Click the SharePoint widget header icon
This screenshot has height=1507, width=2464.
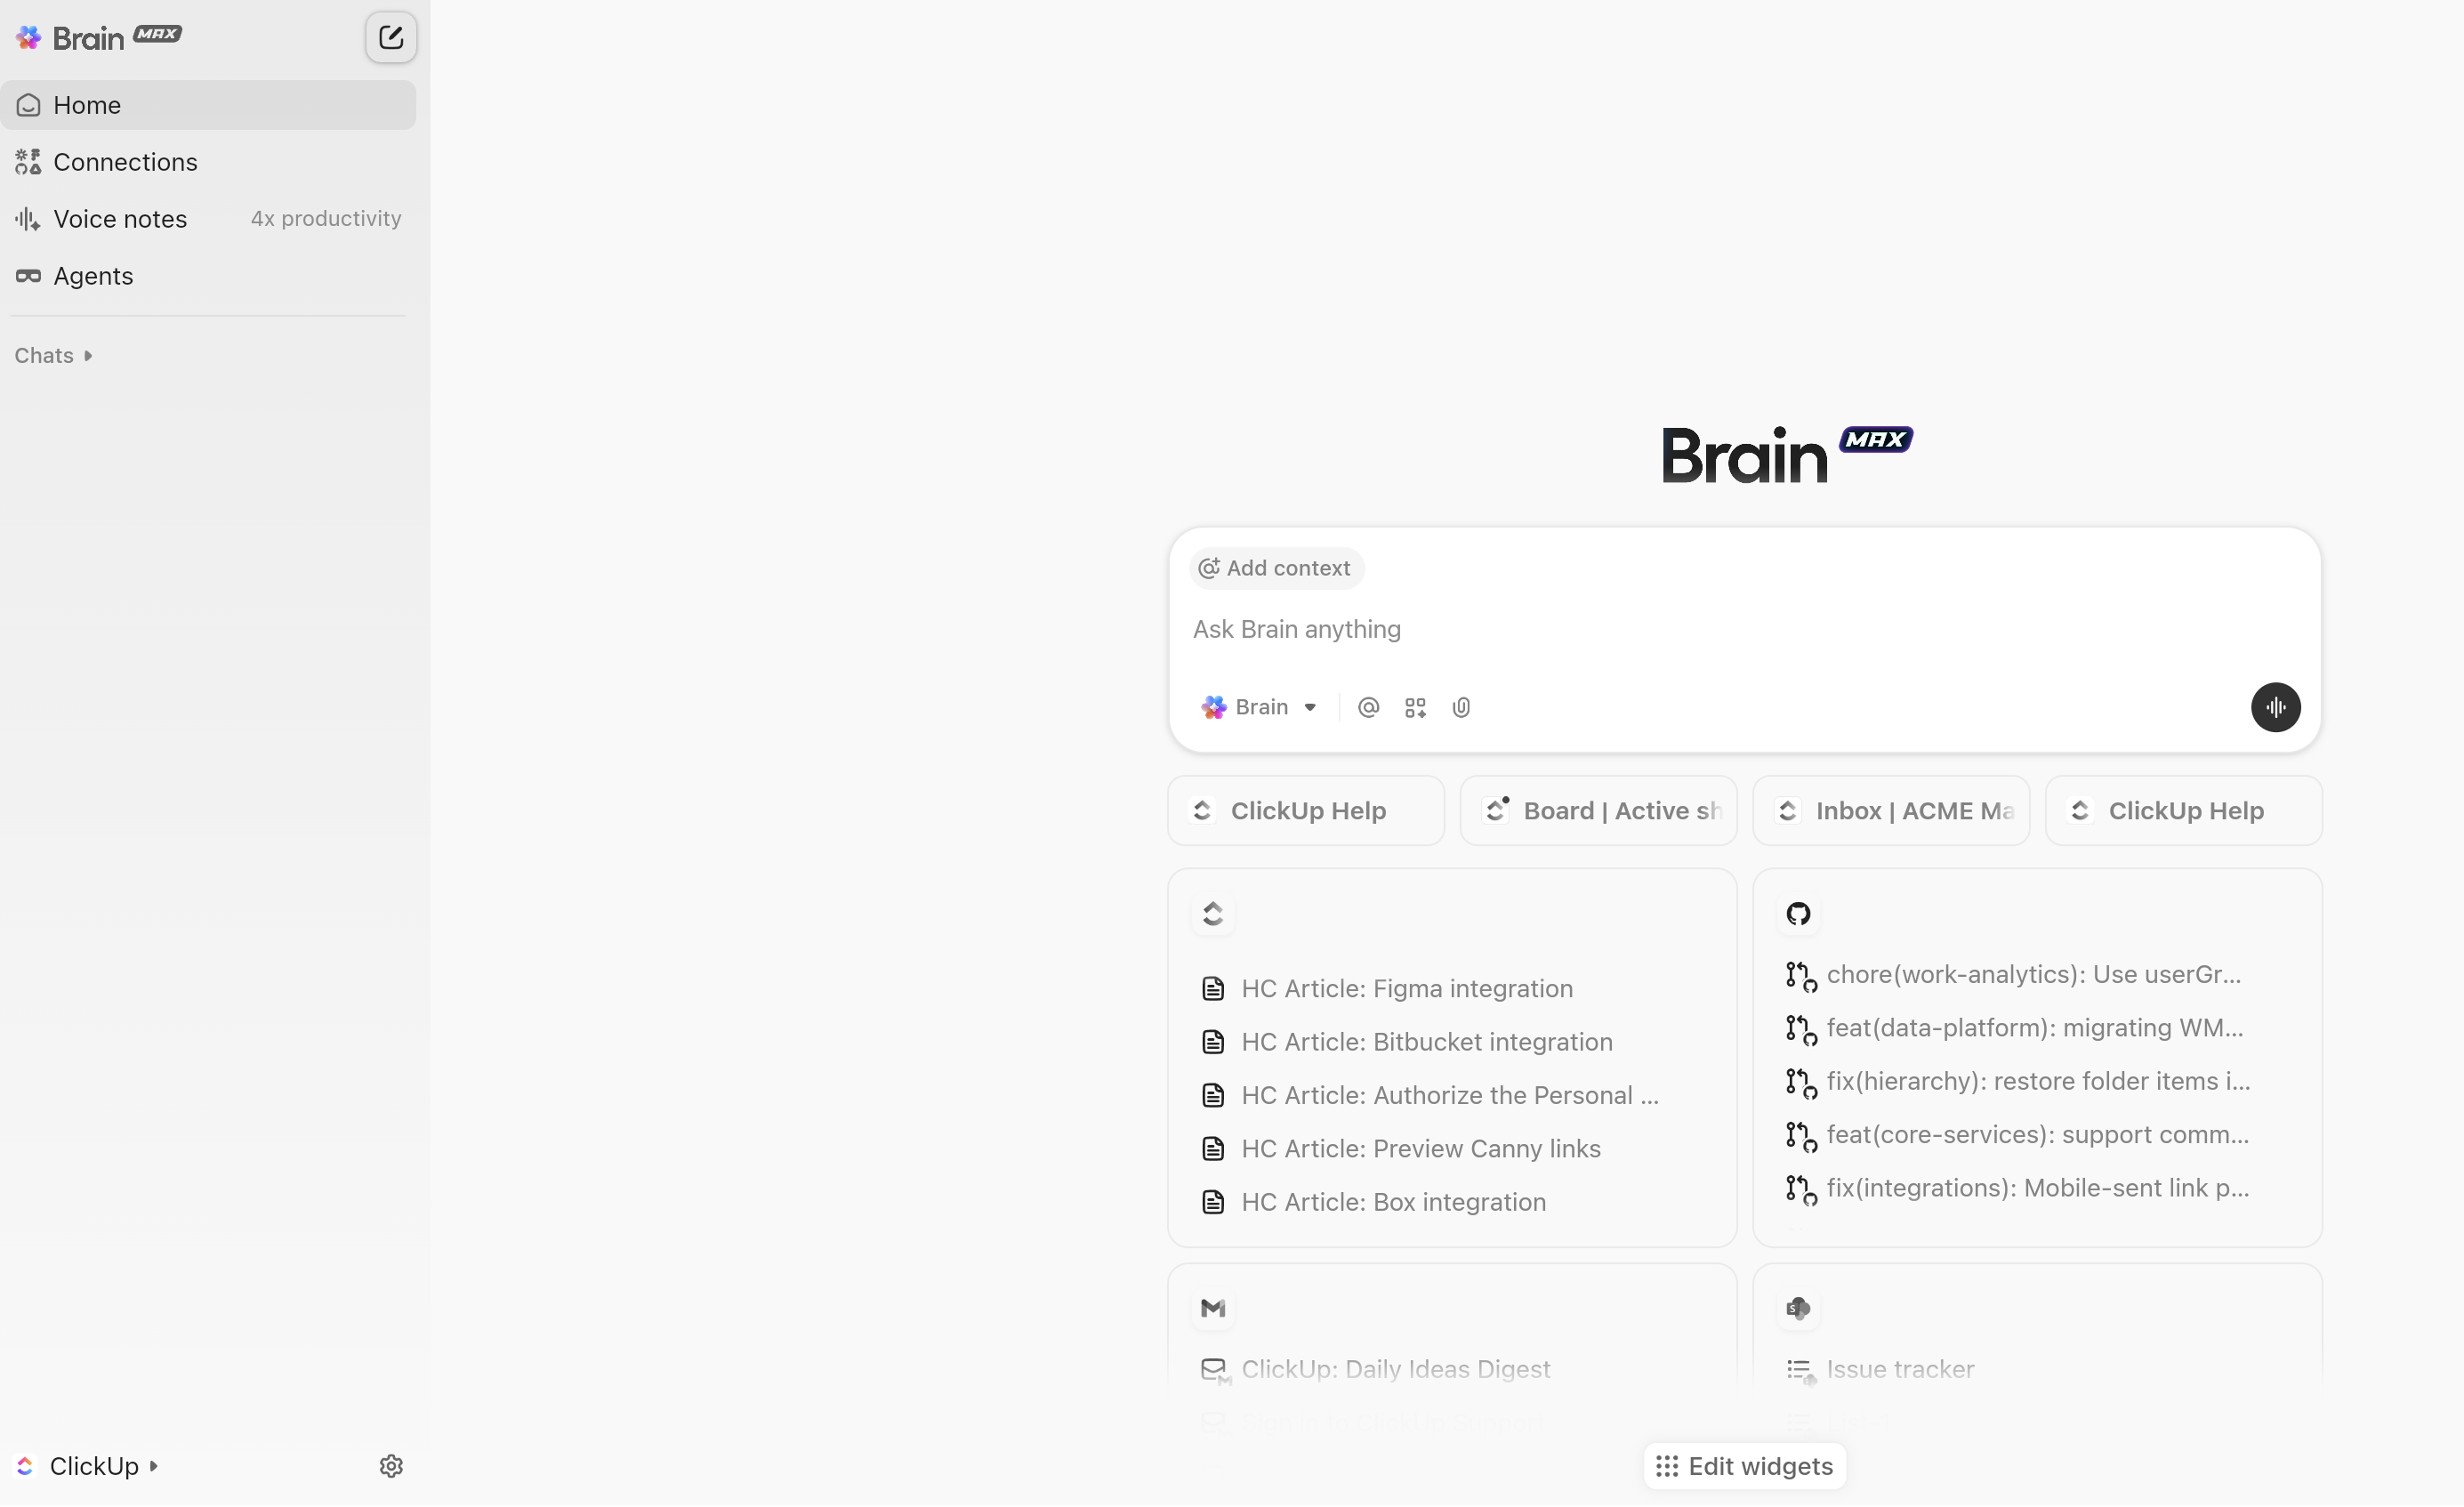[1798, 1309]
